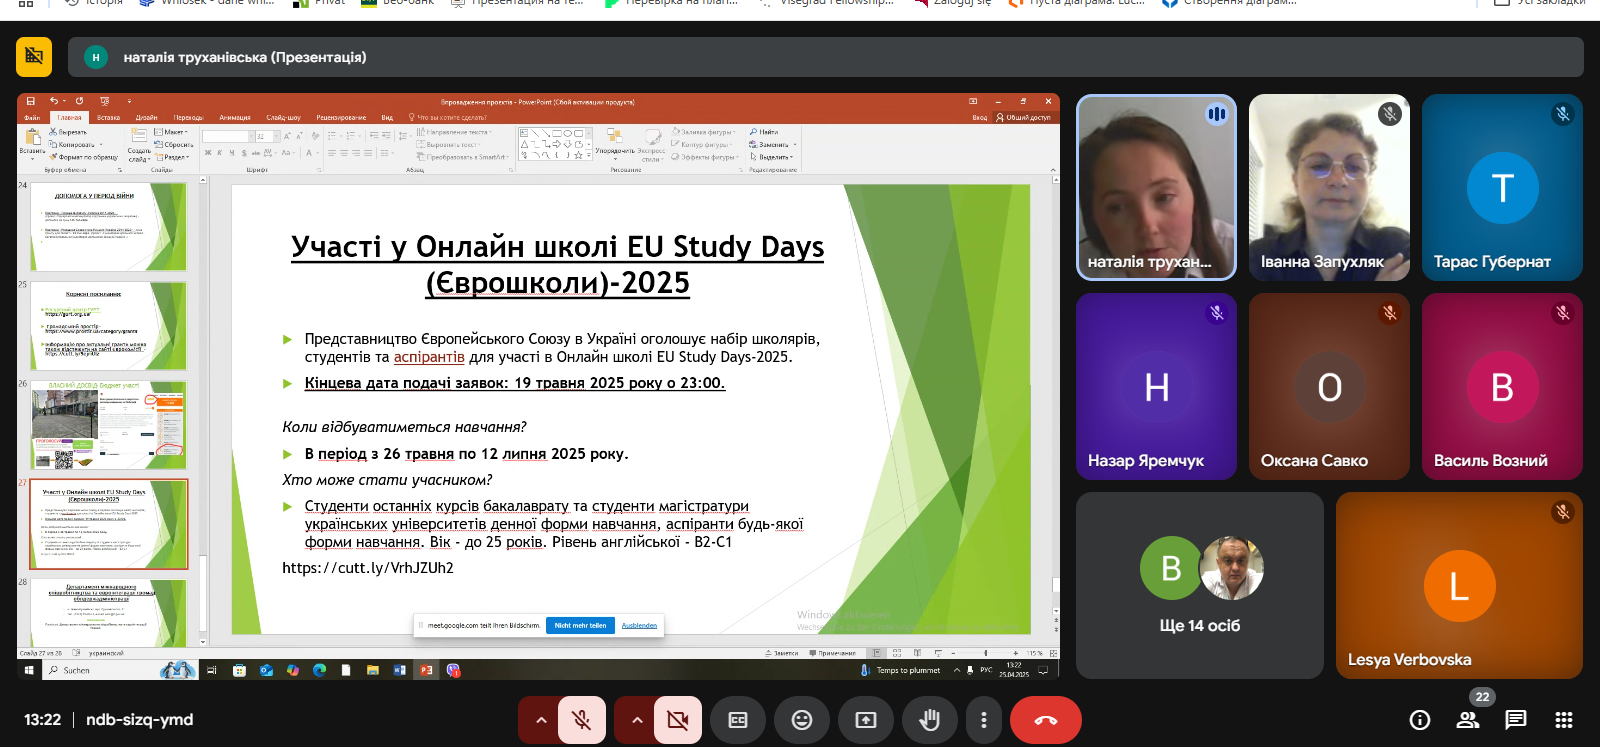Open the Слайд-шоу ribbon tab
This screenshot has width=1600, height=747.
click(283, 117)
